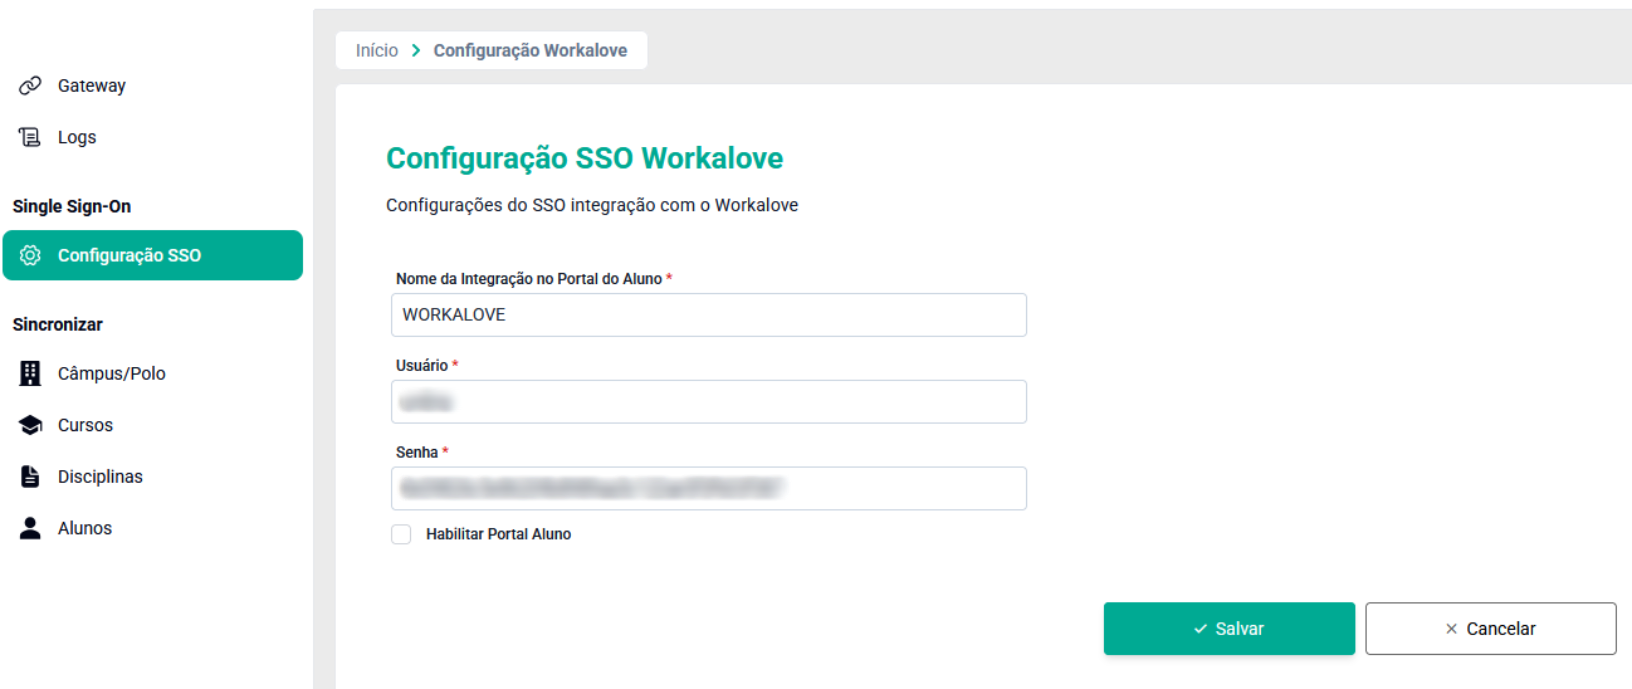The width and height of the screenshot is (1632, 689).
Task: Click the Usuário input field
Action: [x=709, y=402]
